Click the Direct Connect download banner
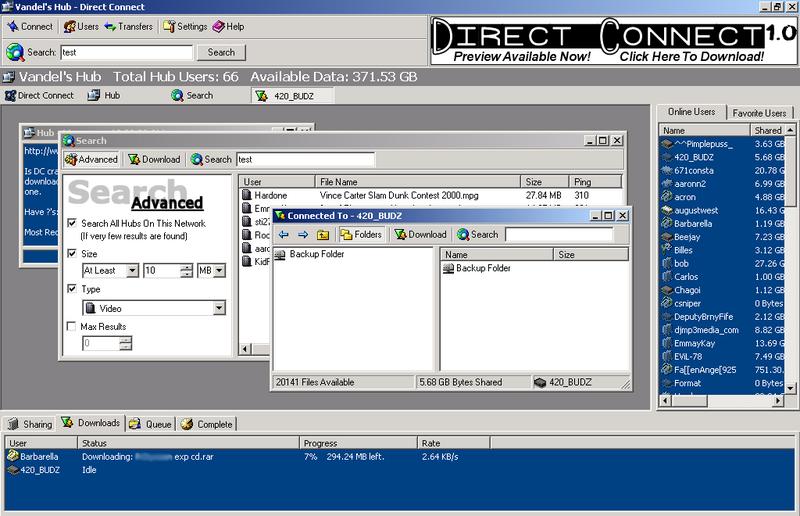This screenshot has width=800, height=516. click(614, 41)
